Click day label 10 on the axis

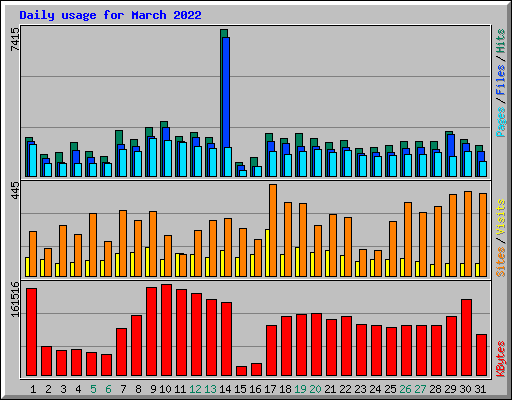[x=165, y=389]
